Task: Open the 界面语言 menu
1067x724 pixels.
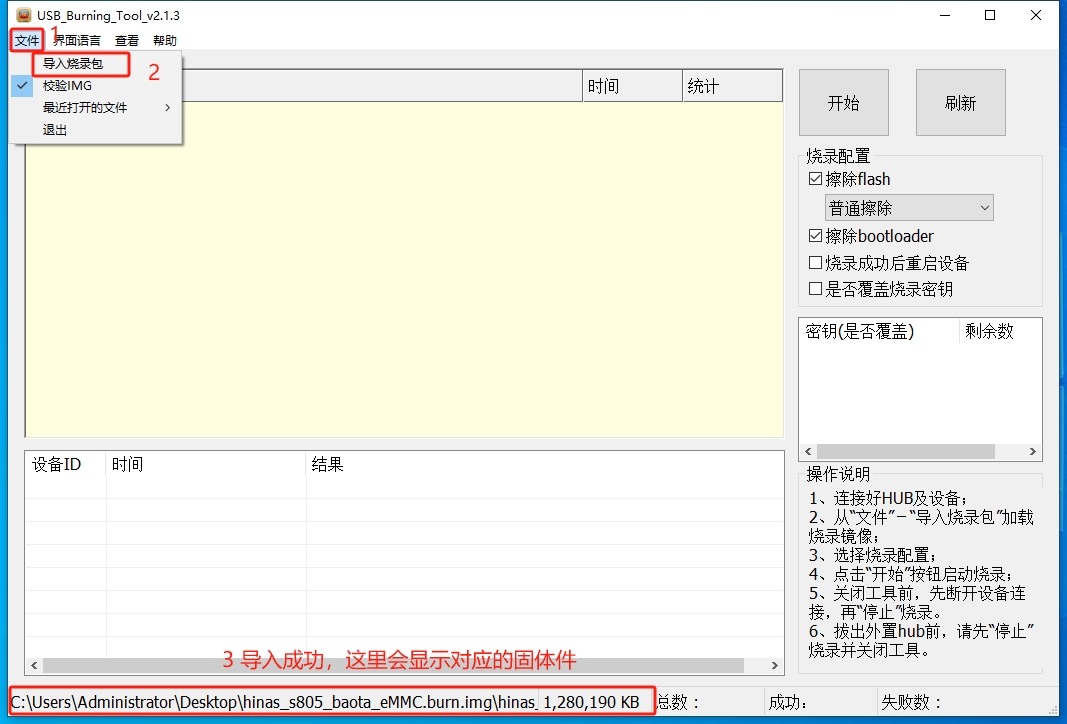Action: [x=77, y=40]
